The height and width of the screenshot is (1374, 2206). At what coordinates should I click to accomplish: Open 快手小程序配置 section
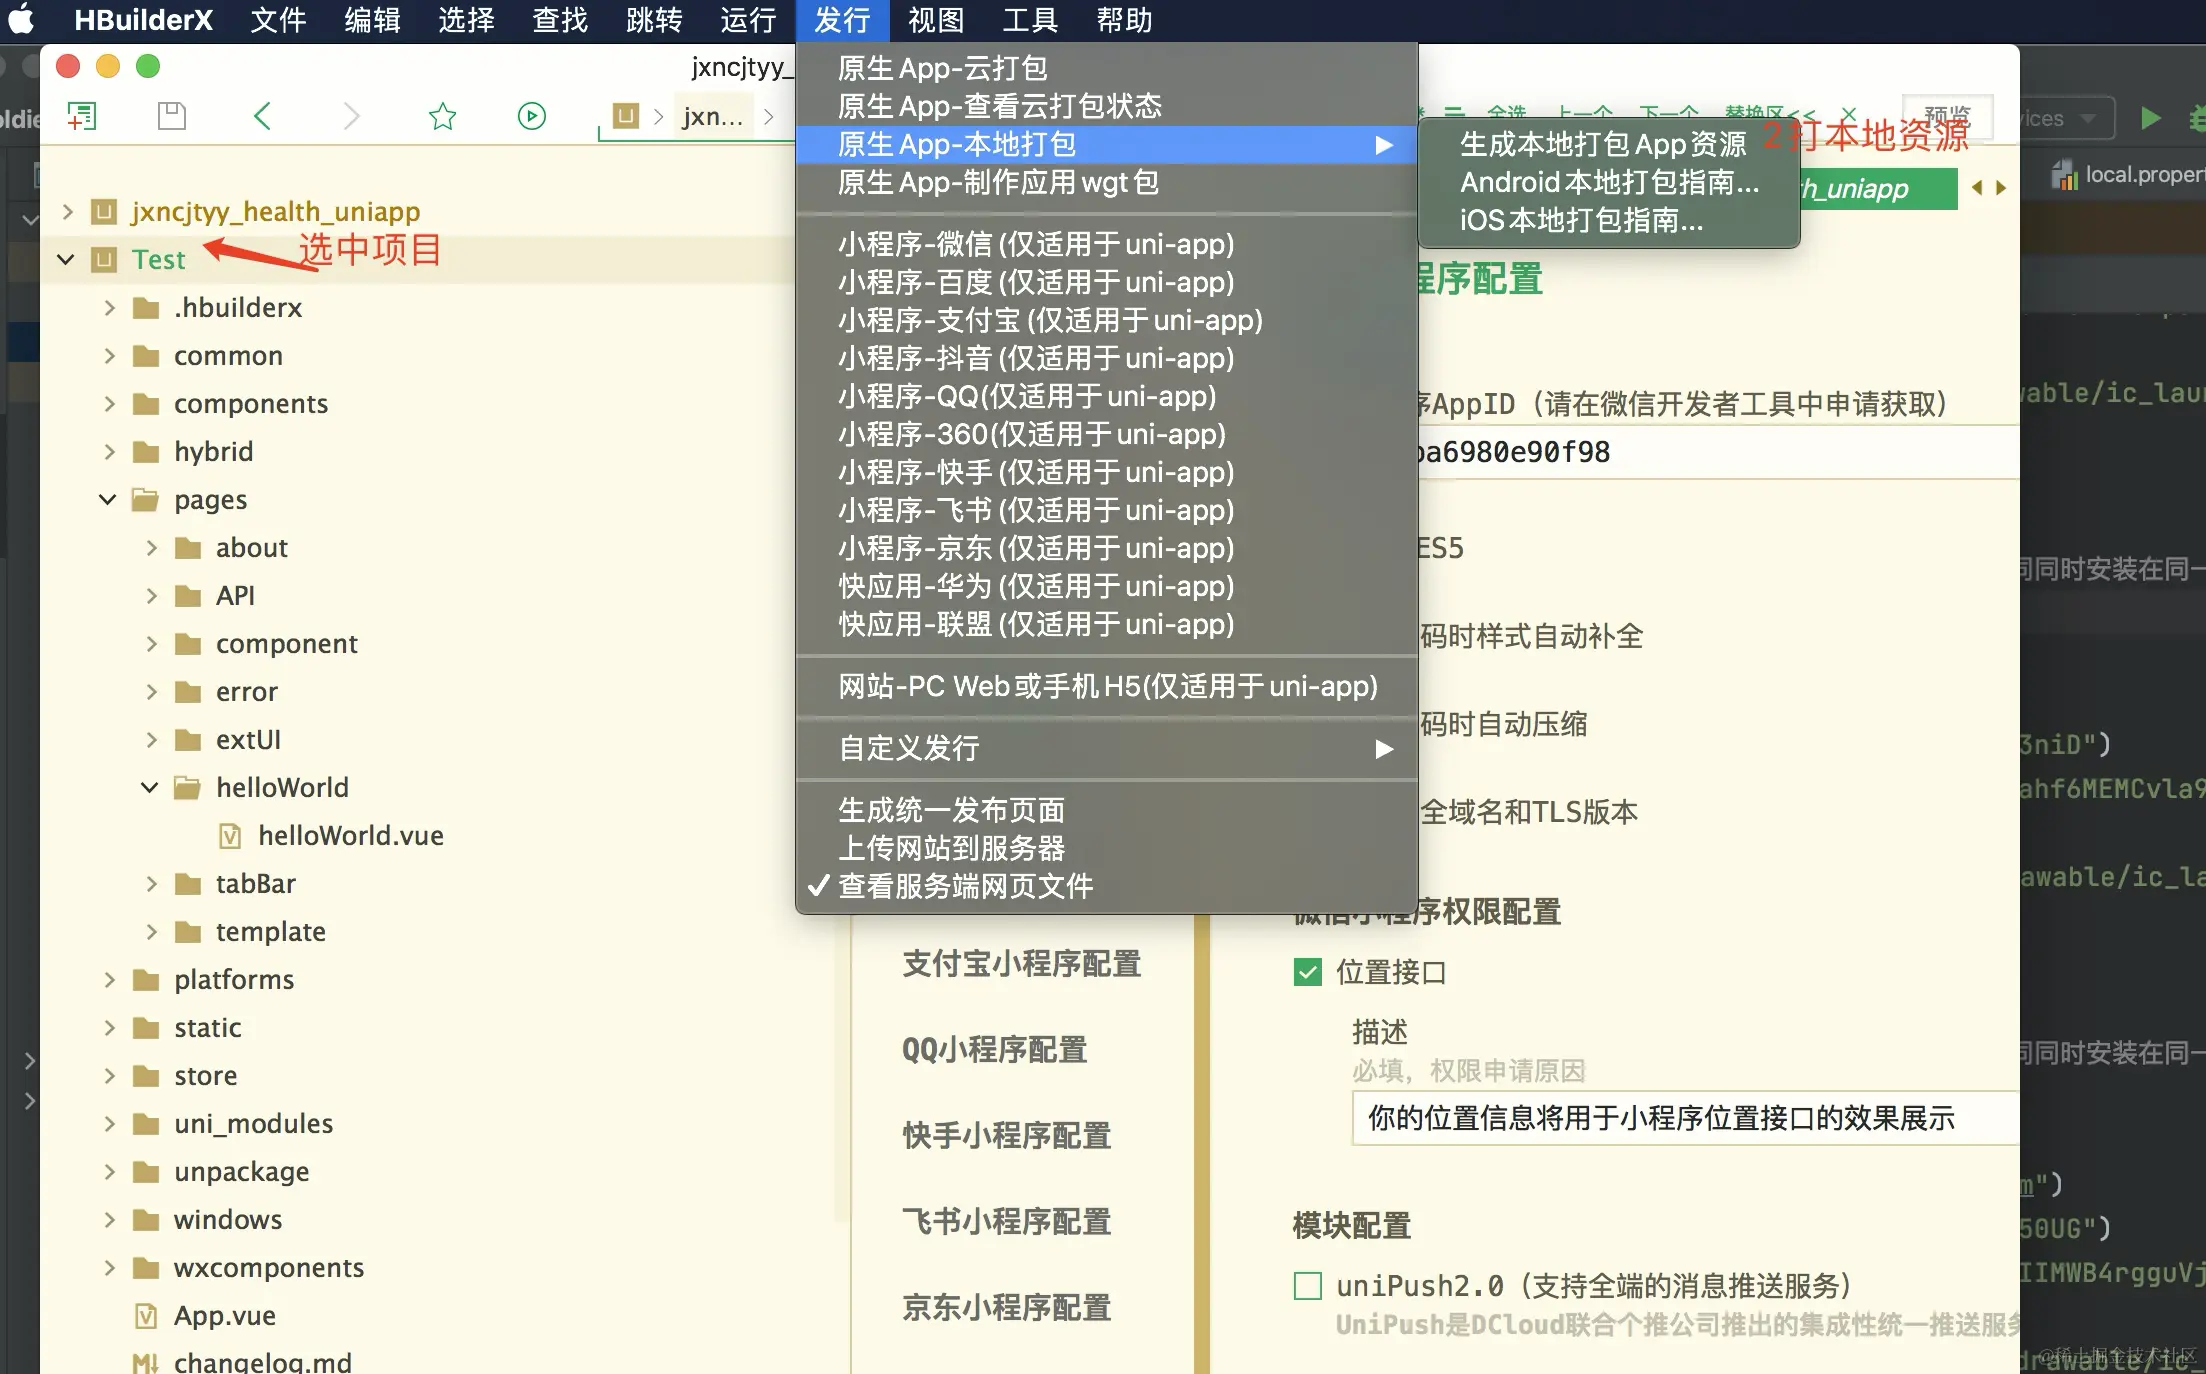coord(1007,1136)
